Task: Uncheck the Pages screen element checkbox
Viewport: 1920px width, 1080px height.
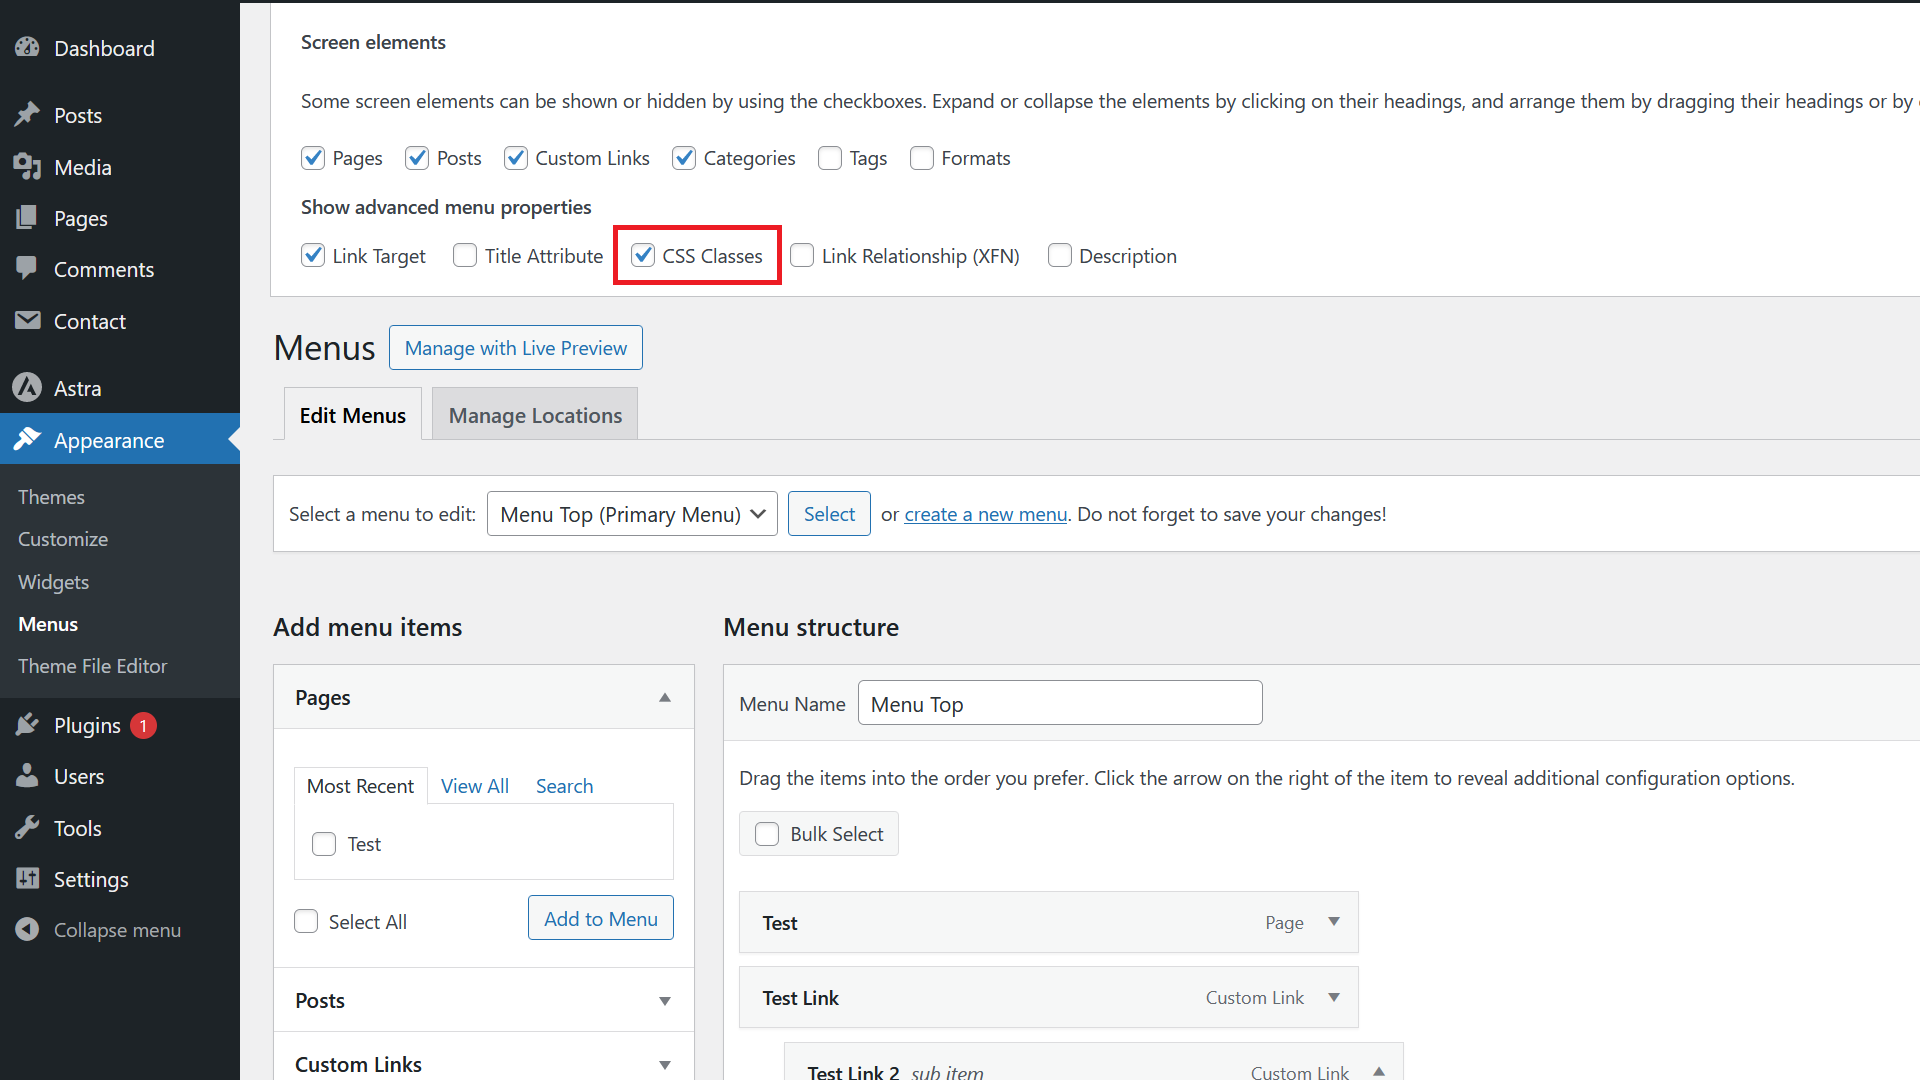Action: click(x=313, y=158)
